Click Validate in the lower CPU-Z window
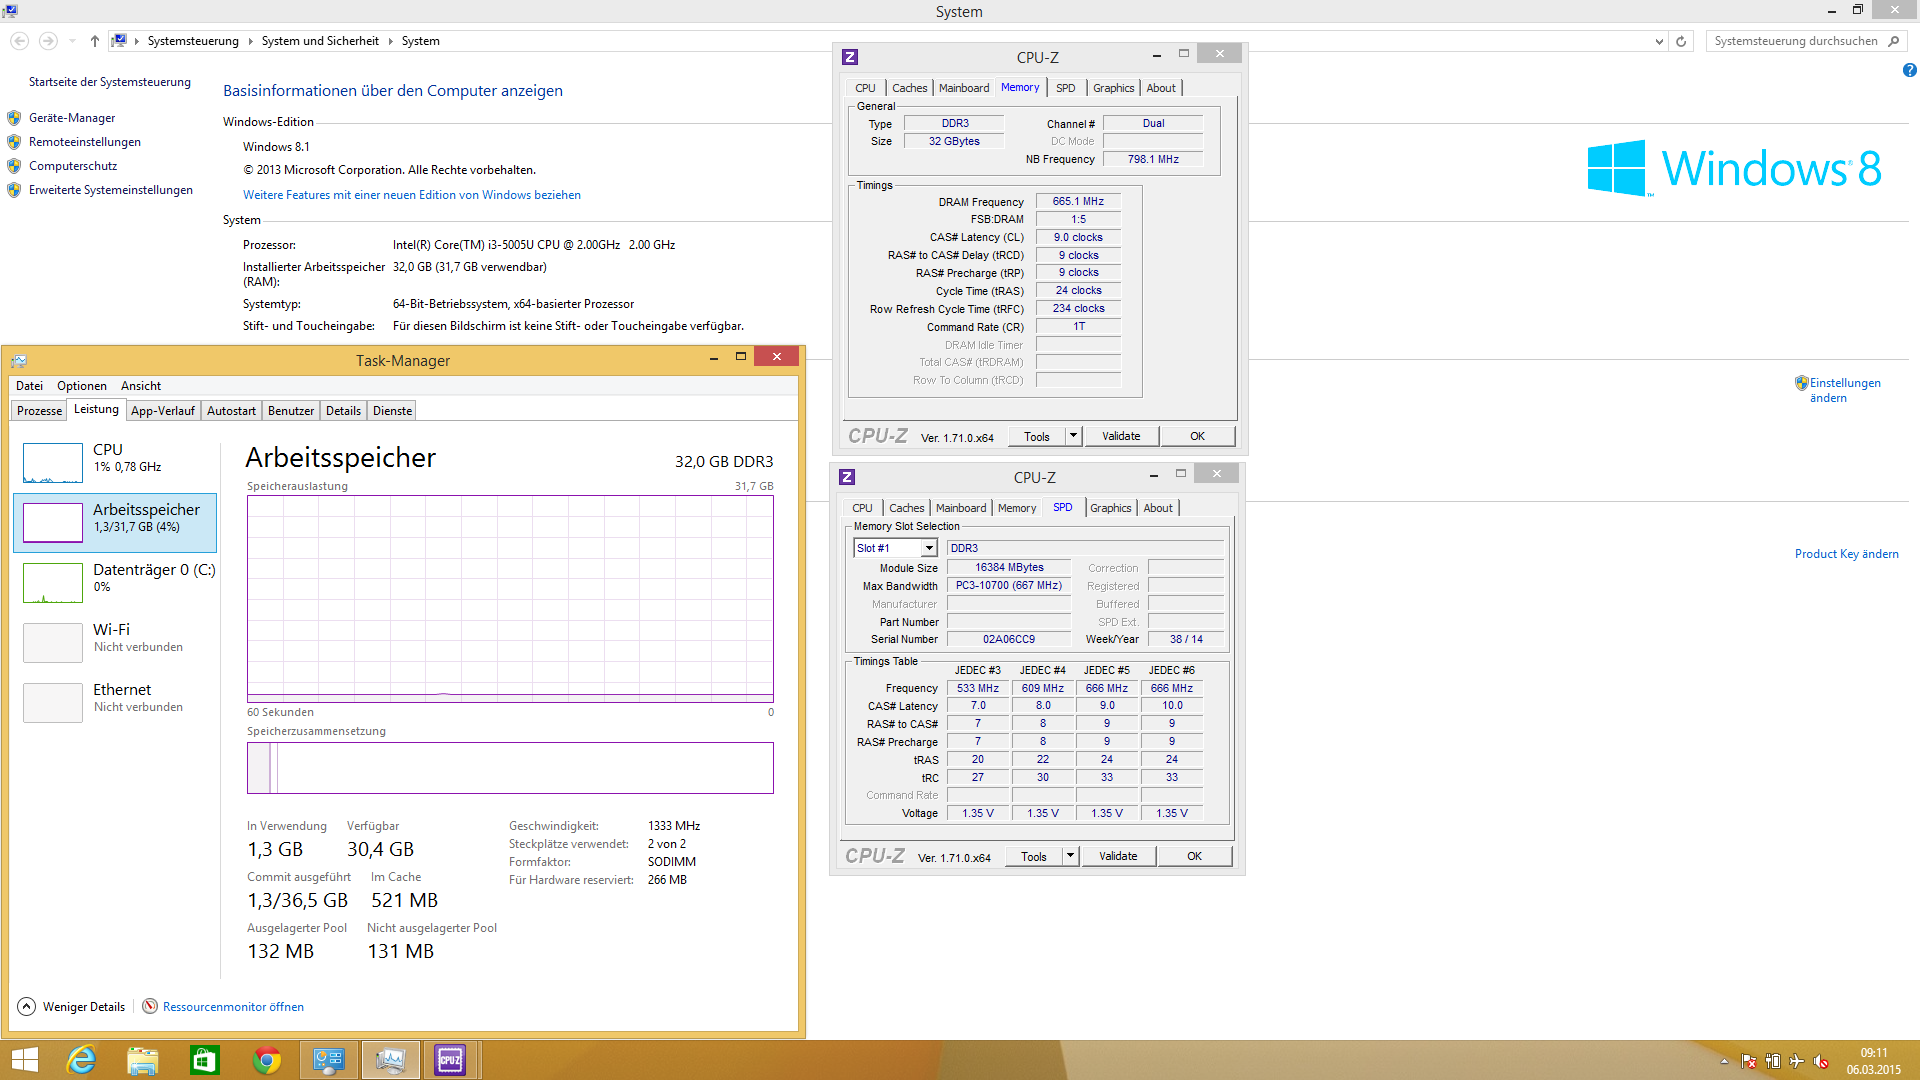Screen dimensions: 1920x1080 click(1118, 856)
